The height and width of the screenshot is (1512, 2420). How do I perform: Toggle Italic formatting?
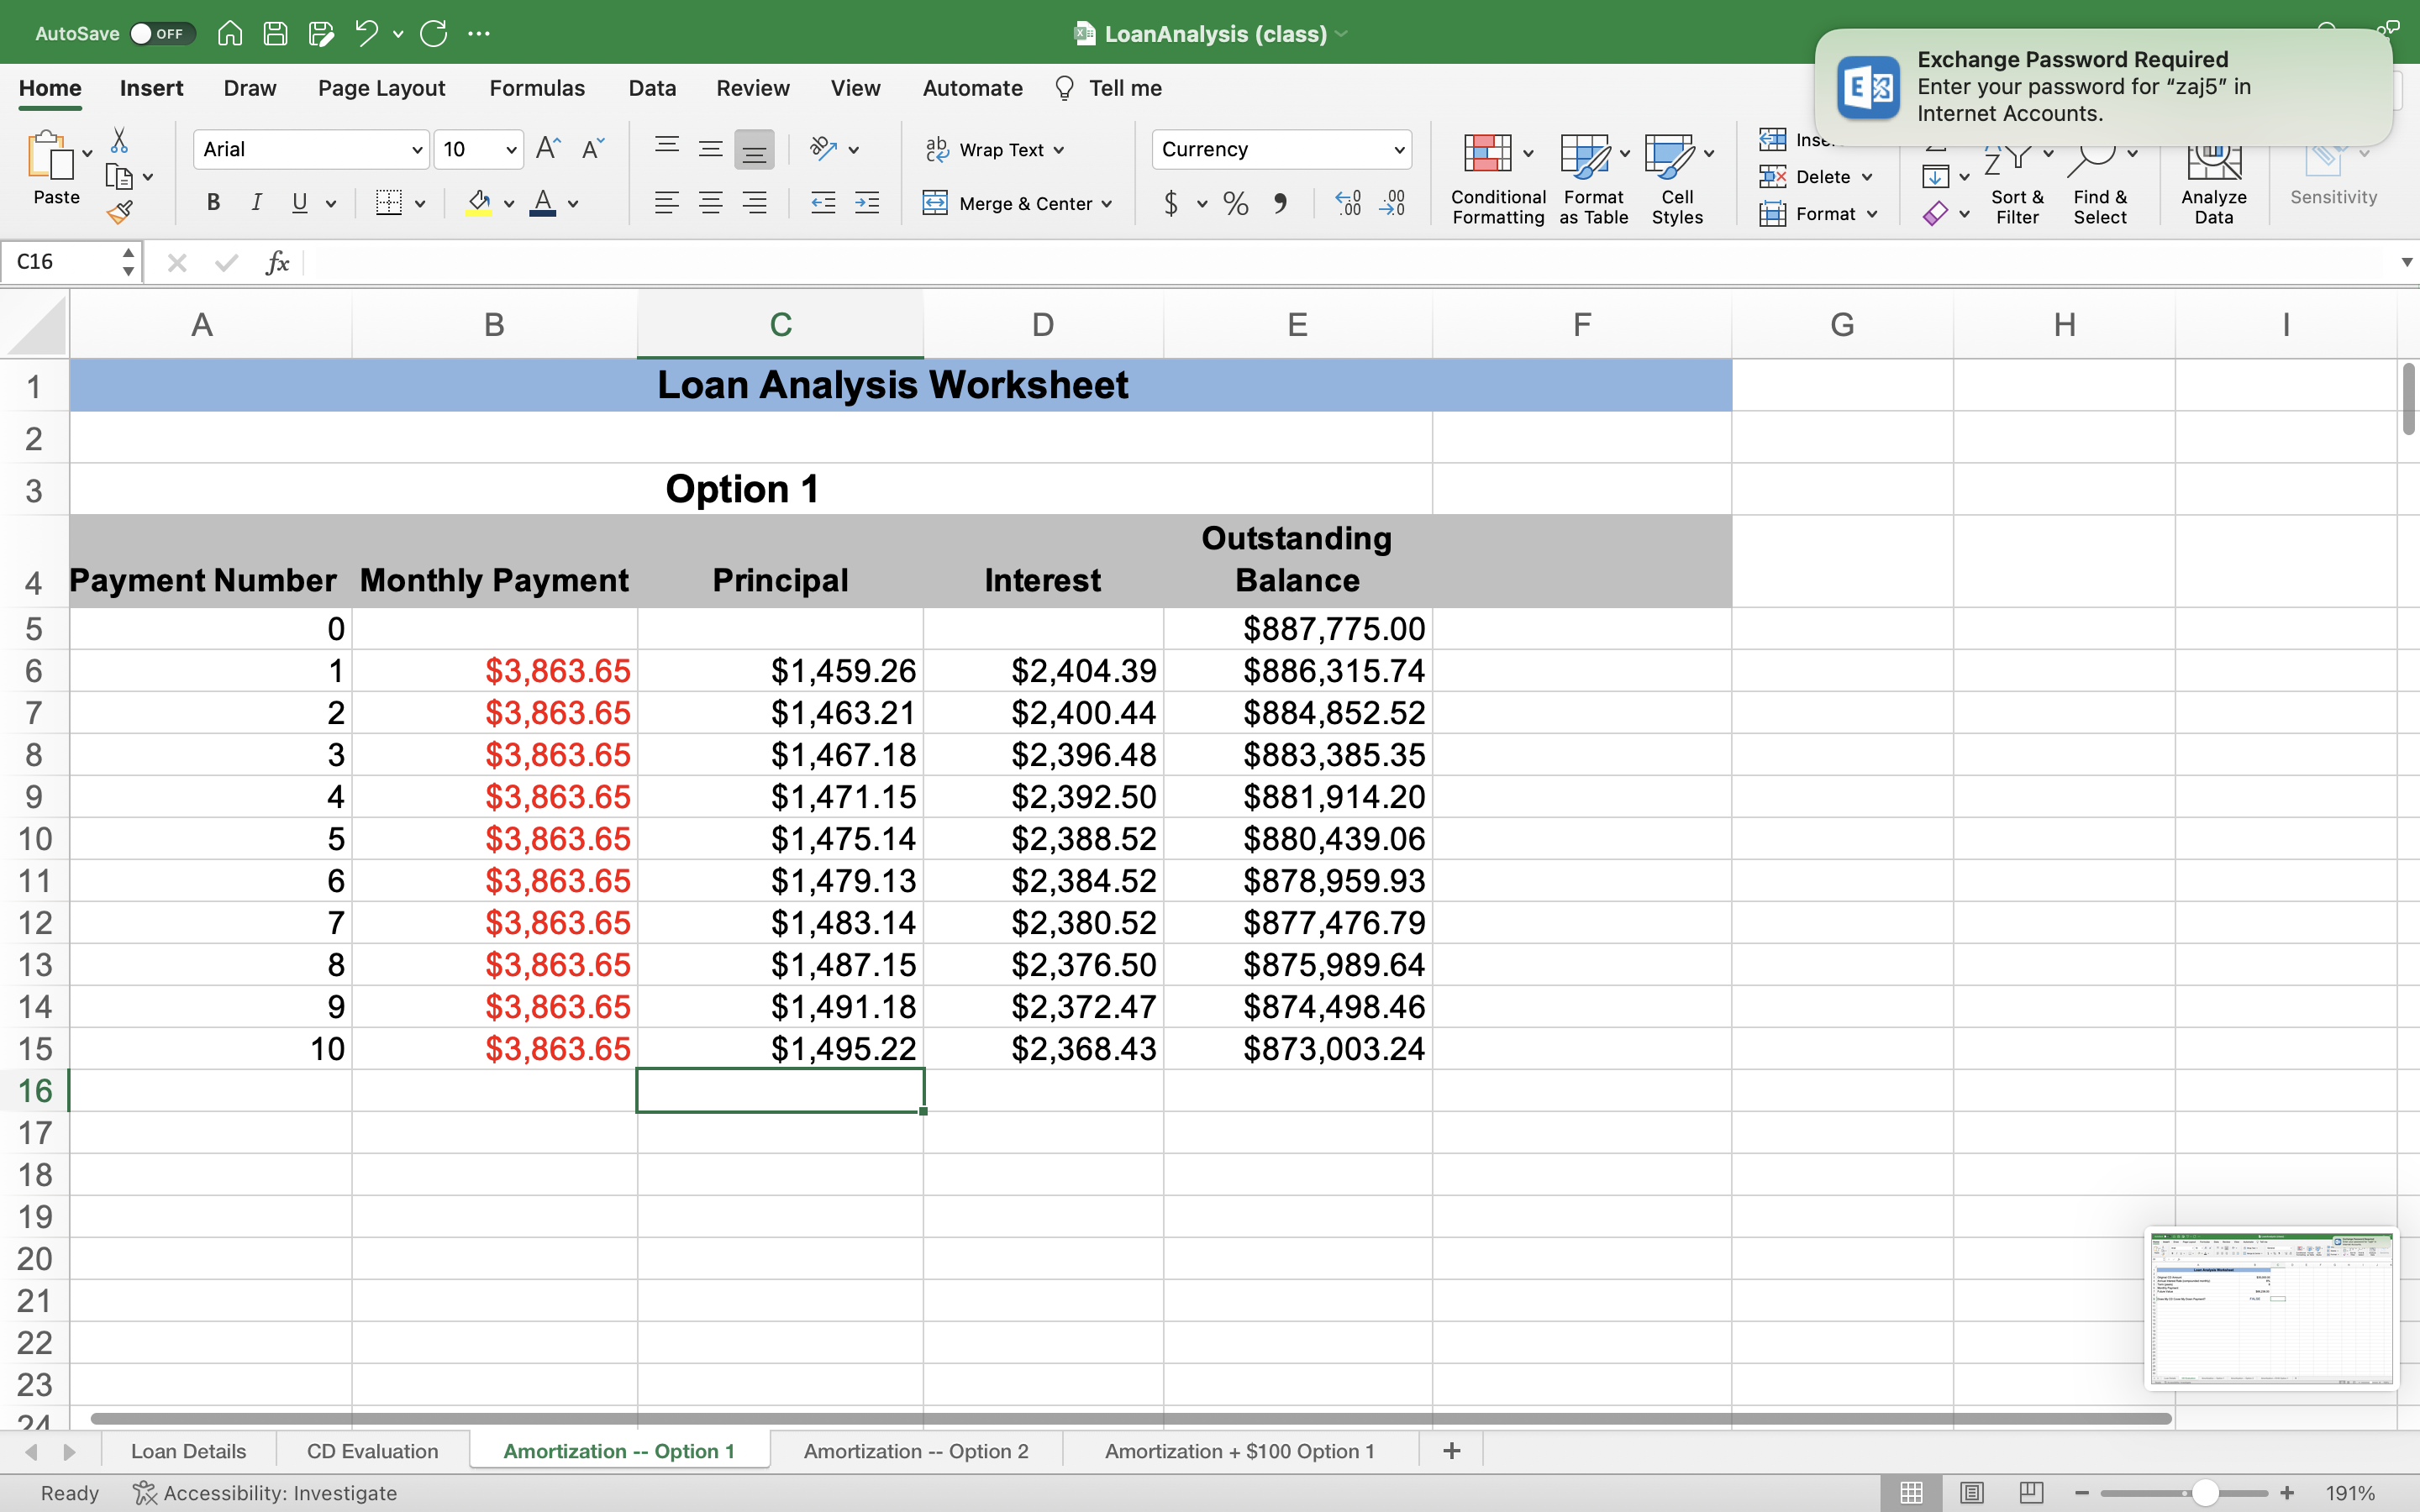[257, 203]
